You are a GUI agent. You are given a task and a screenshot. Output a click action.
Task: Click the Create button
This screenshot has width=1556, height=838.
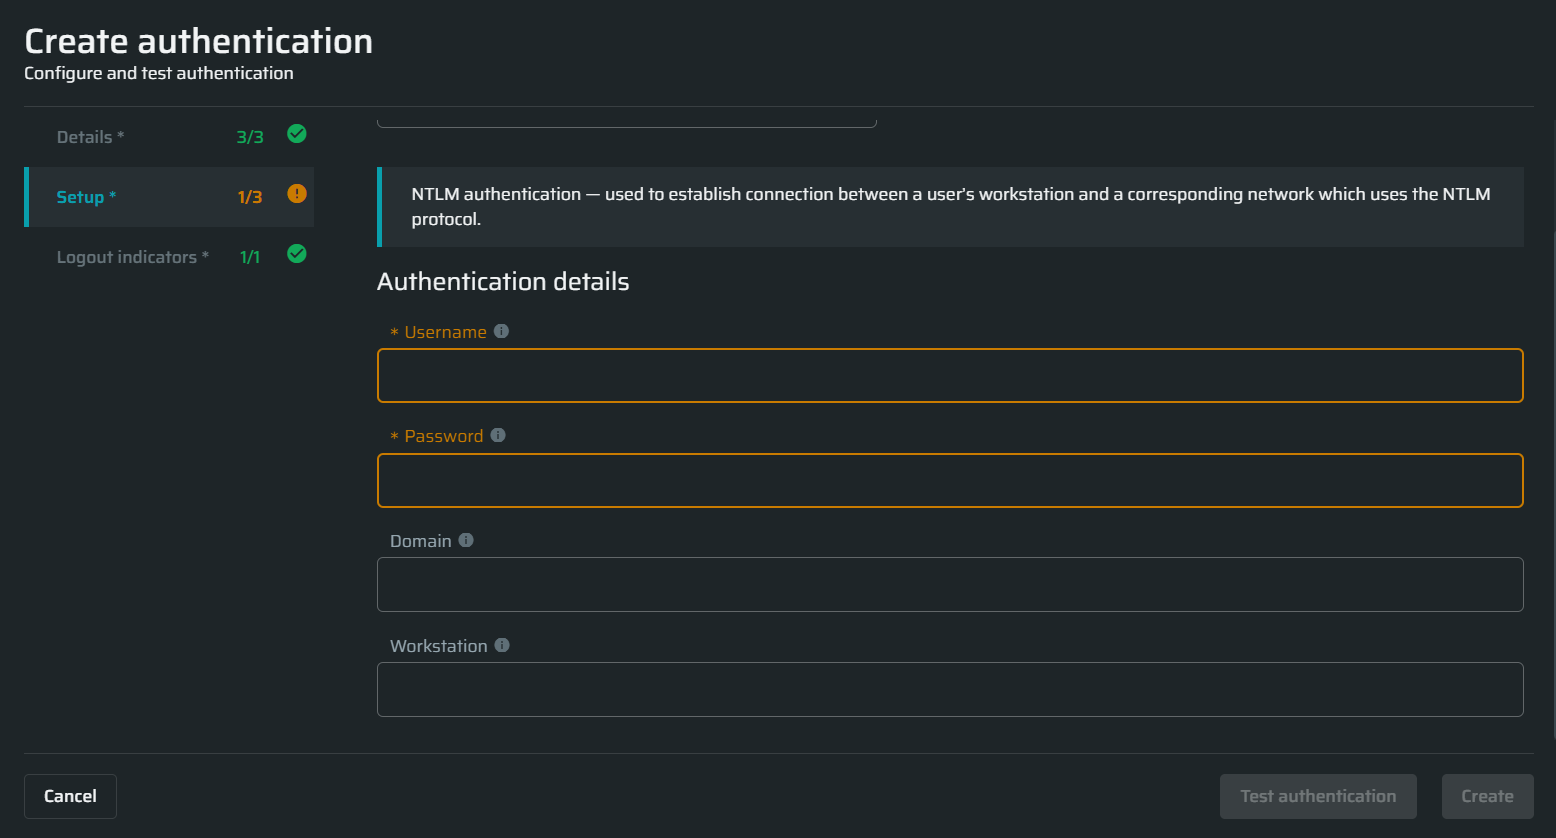1487,797
